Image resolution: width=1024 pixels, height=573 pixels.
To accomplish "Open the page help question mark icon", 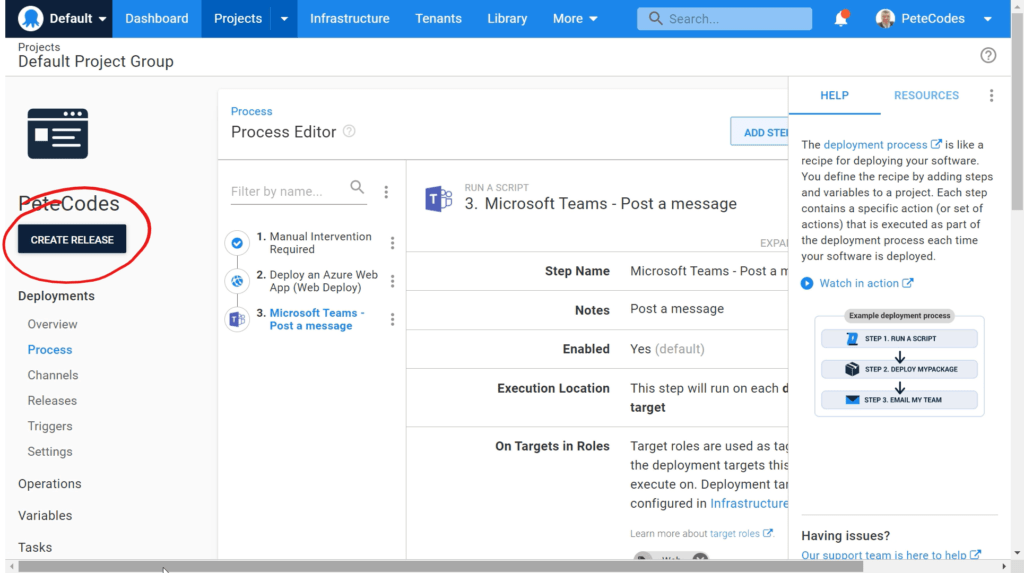I will click(x=988, y=56).
